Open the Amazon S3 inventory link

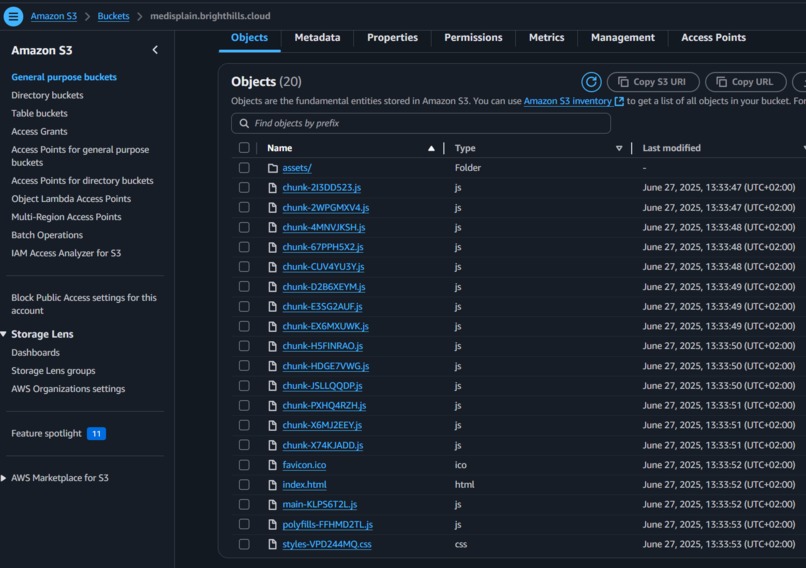pyautogui.click(x=567, y=101)
